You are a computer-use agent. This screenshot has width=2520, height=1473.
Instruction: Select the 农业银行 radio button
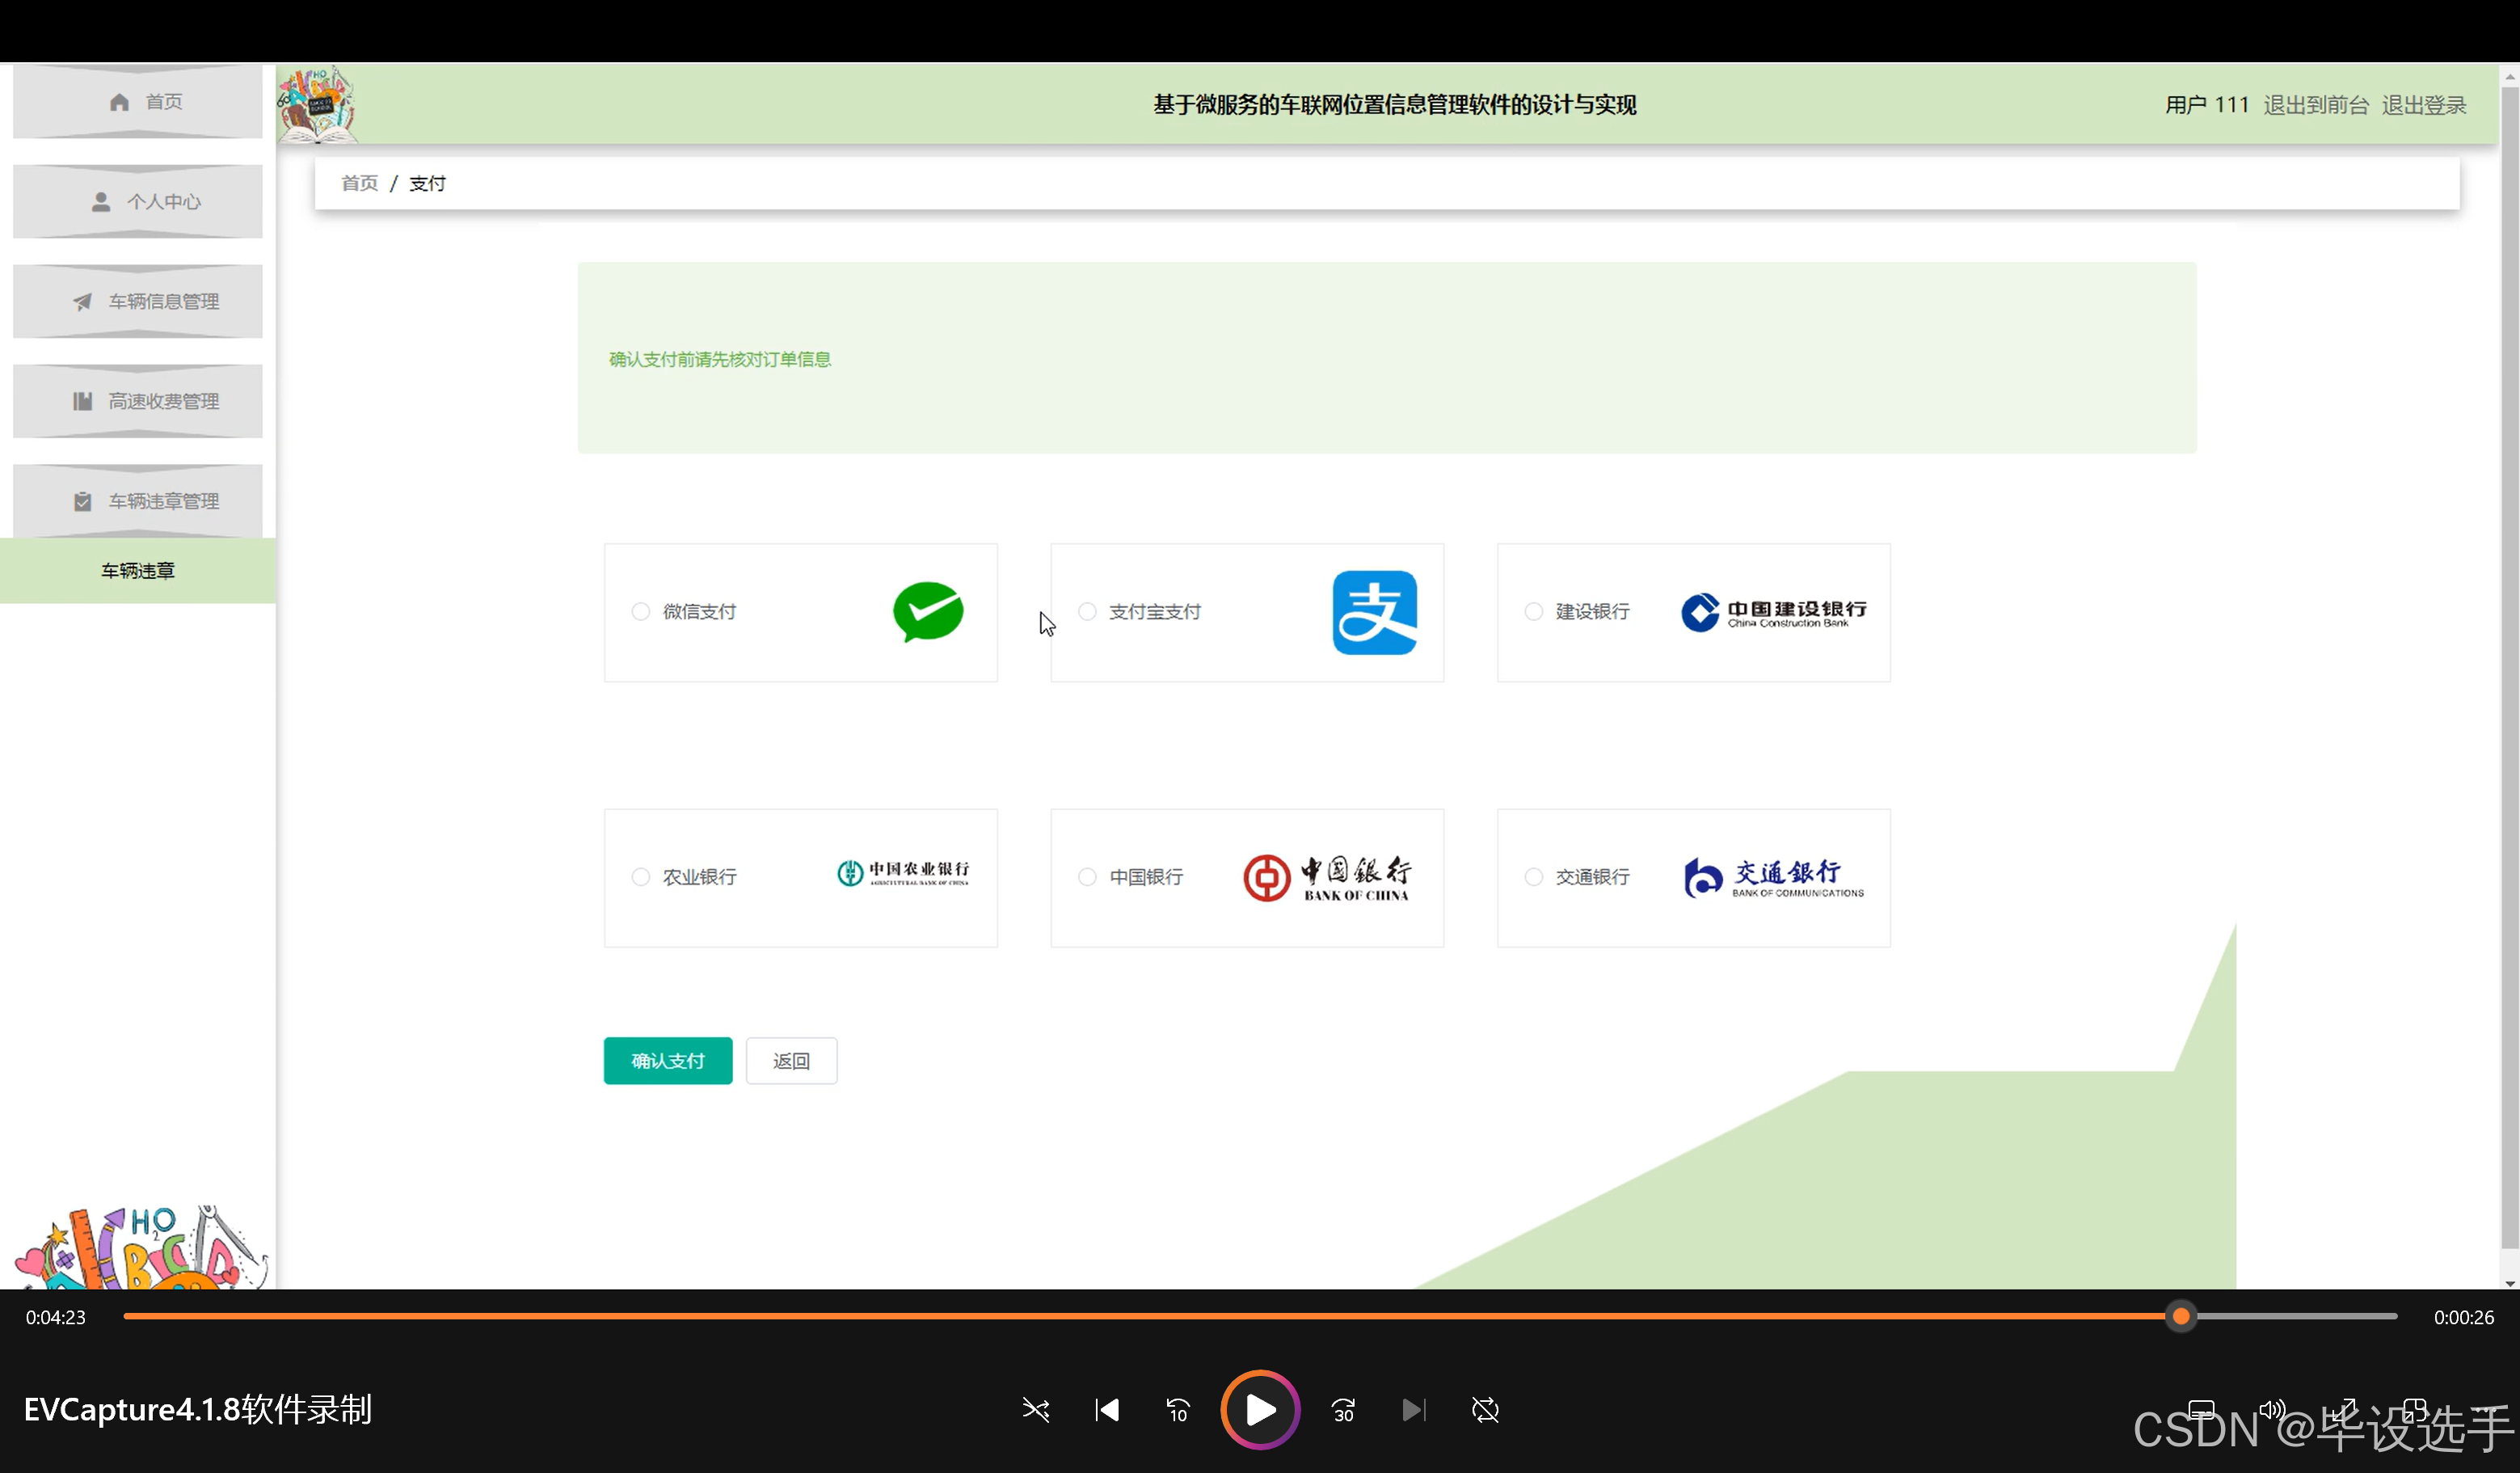pyautogui.click(x=641, y=877)
